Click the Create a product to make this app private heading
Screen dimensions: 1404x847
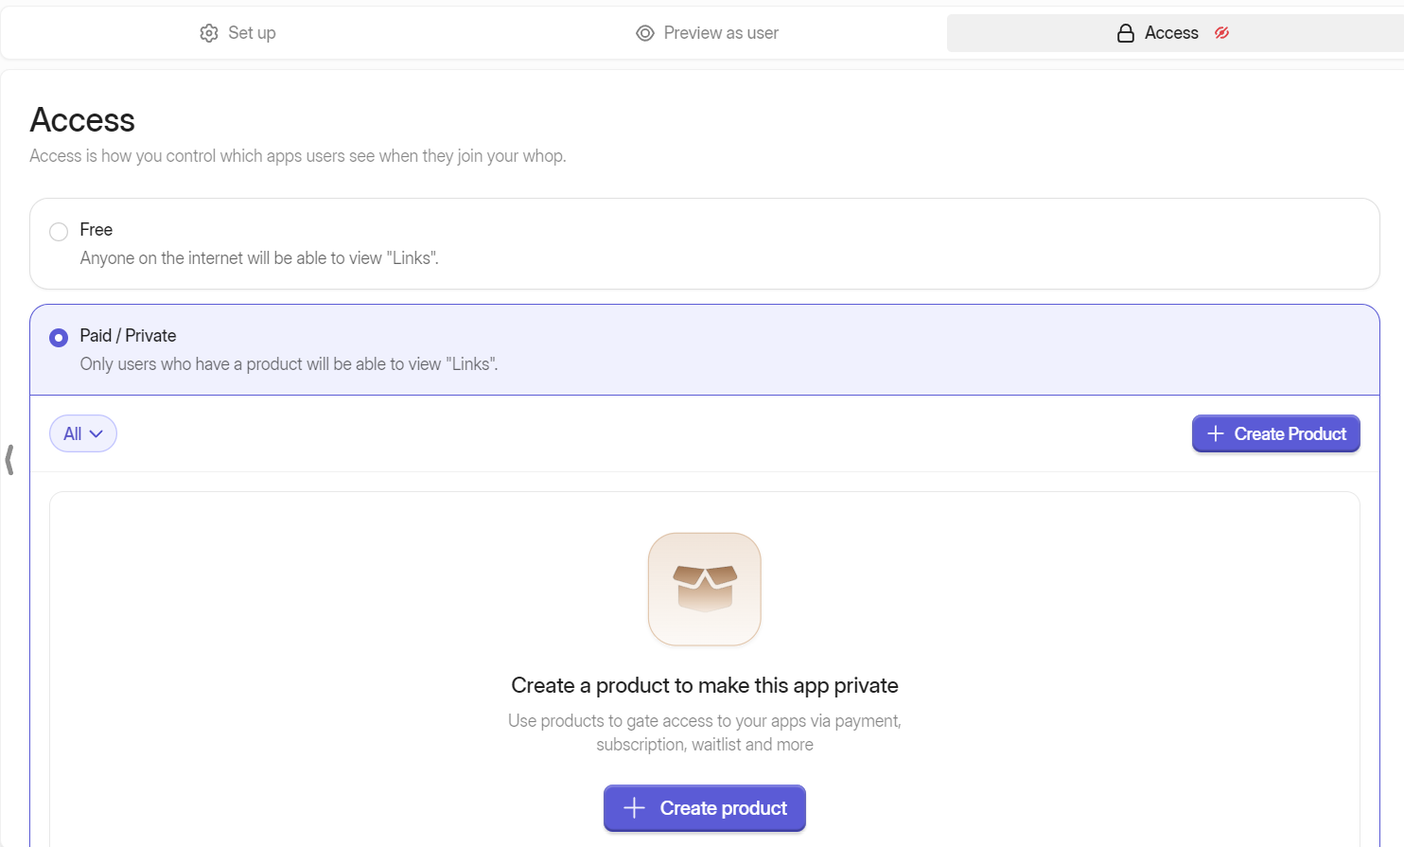tap(704, 685)
